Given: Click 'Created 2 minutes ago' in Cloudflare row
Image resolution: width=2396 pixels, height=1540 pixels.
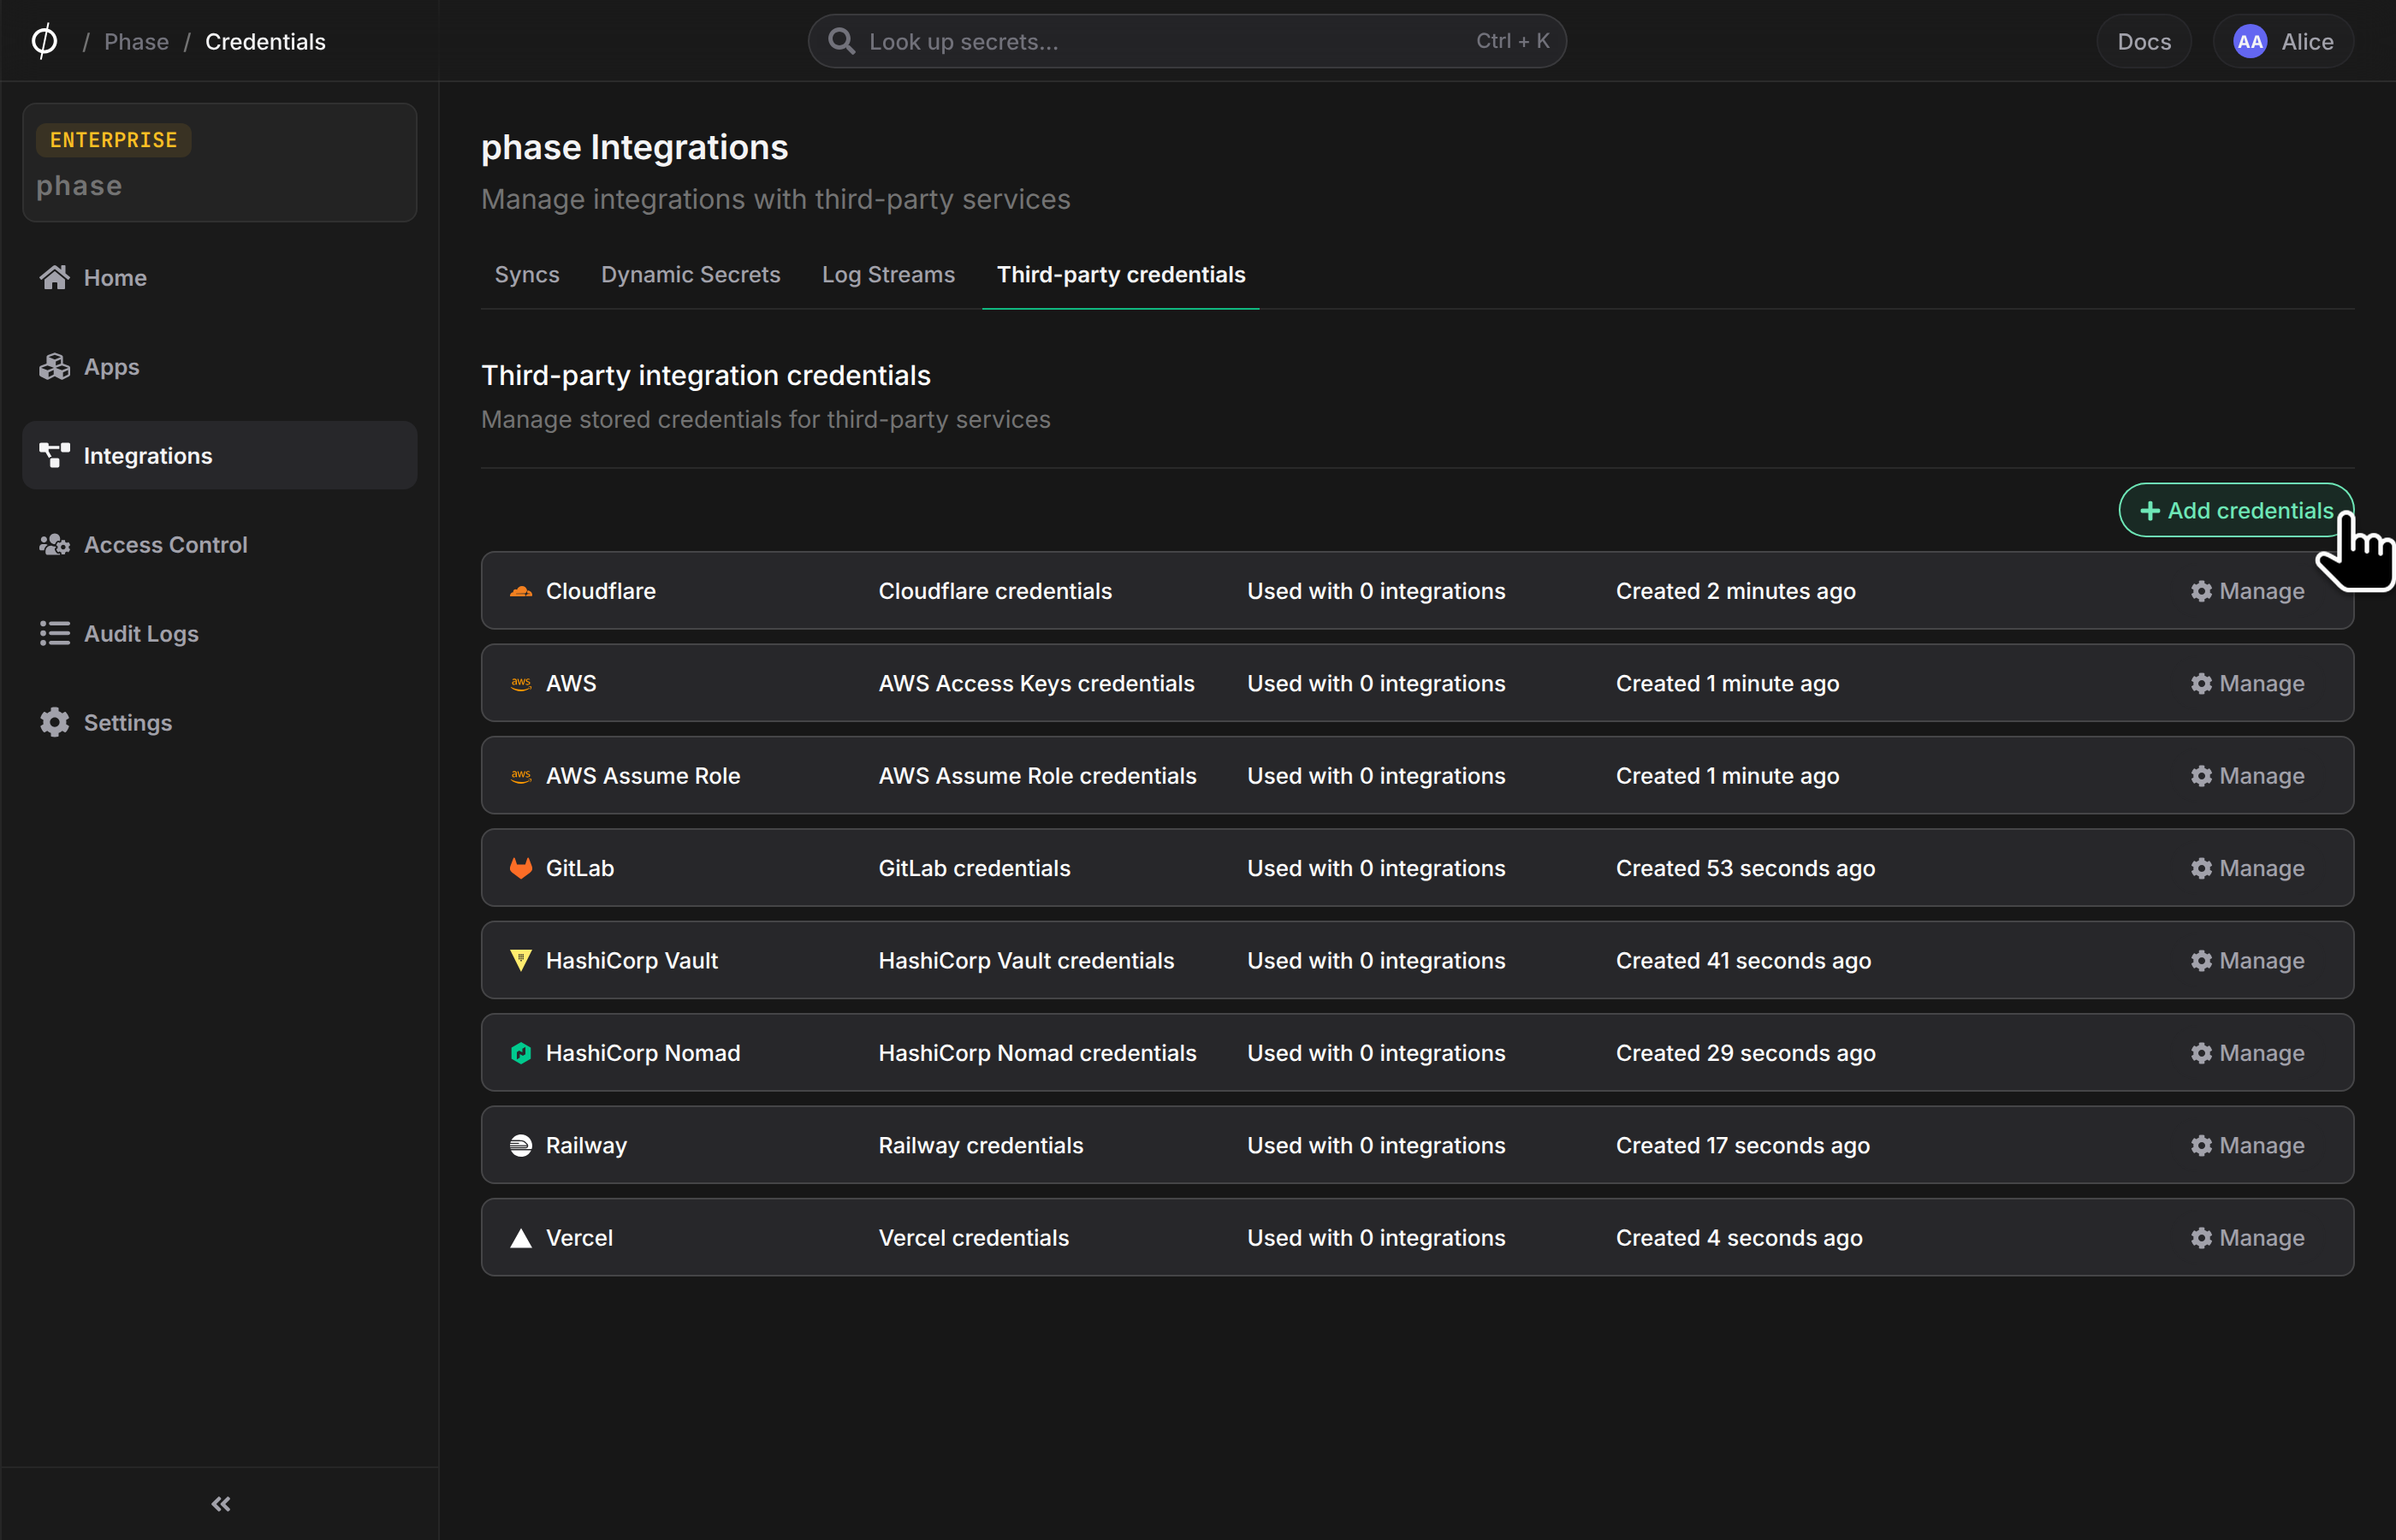Looking at the screenshot, I should tap(1735, 591).
